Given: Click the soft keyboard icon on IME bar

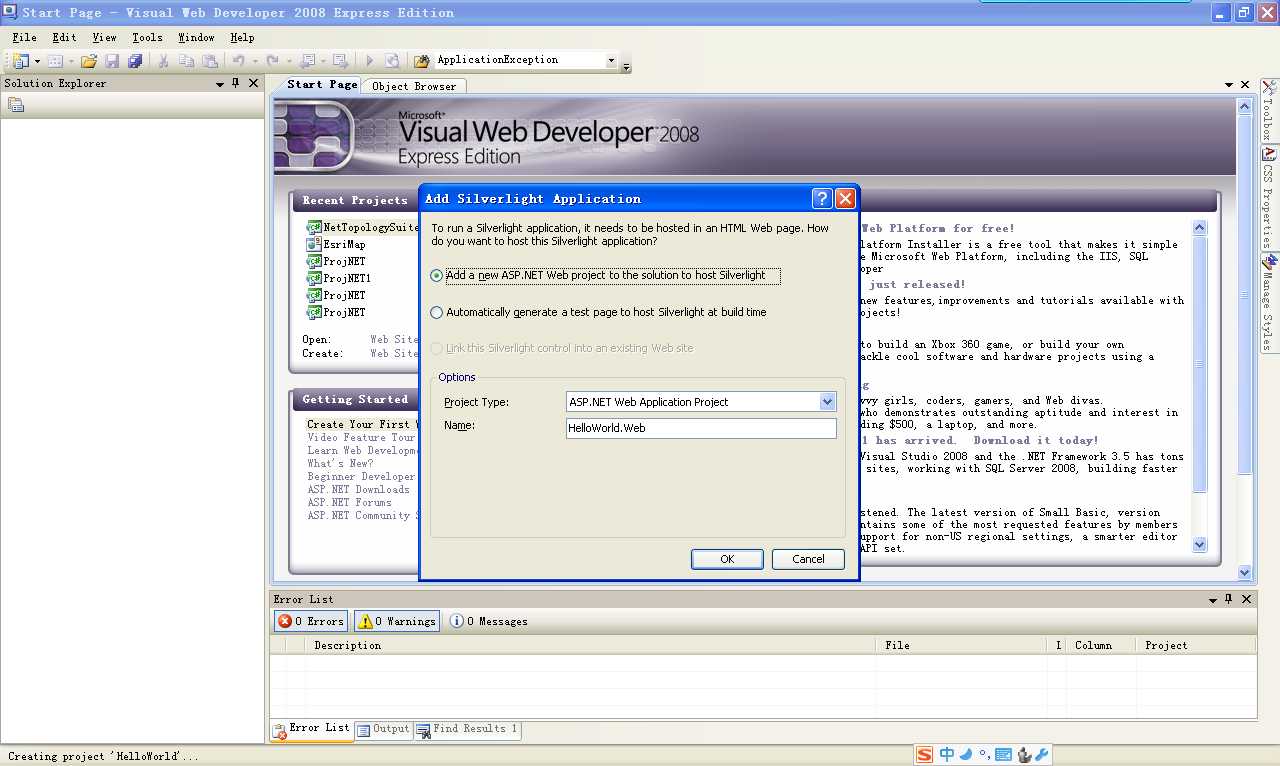Looking at the screenshot, I should point(1003,755).
